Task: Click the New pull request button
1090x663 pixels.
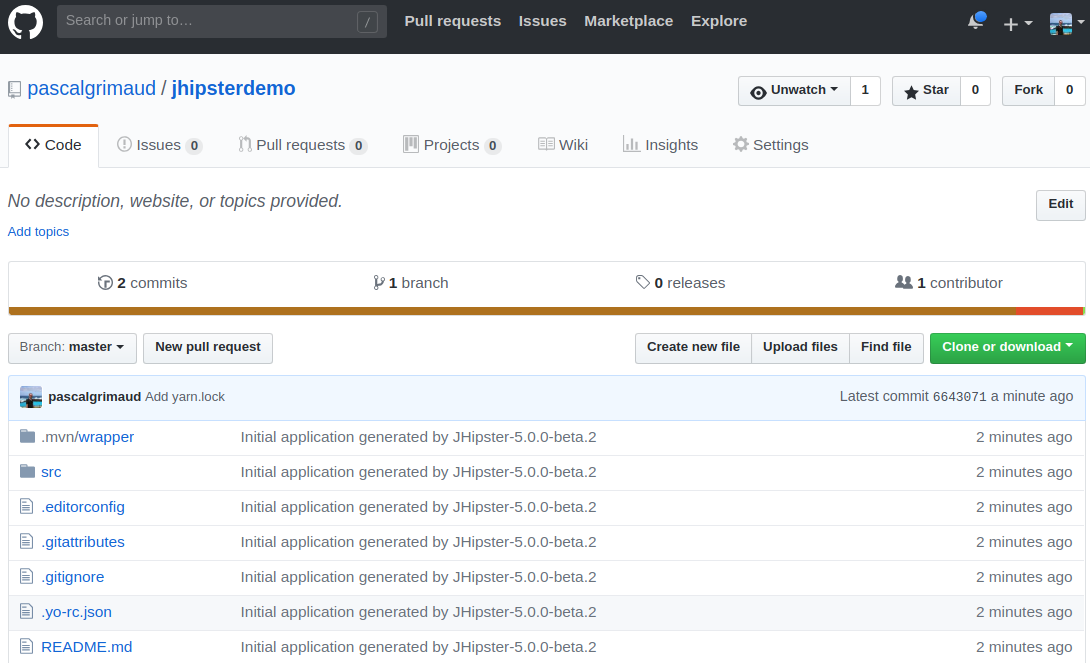Action: [208, 347]
